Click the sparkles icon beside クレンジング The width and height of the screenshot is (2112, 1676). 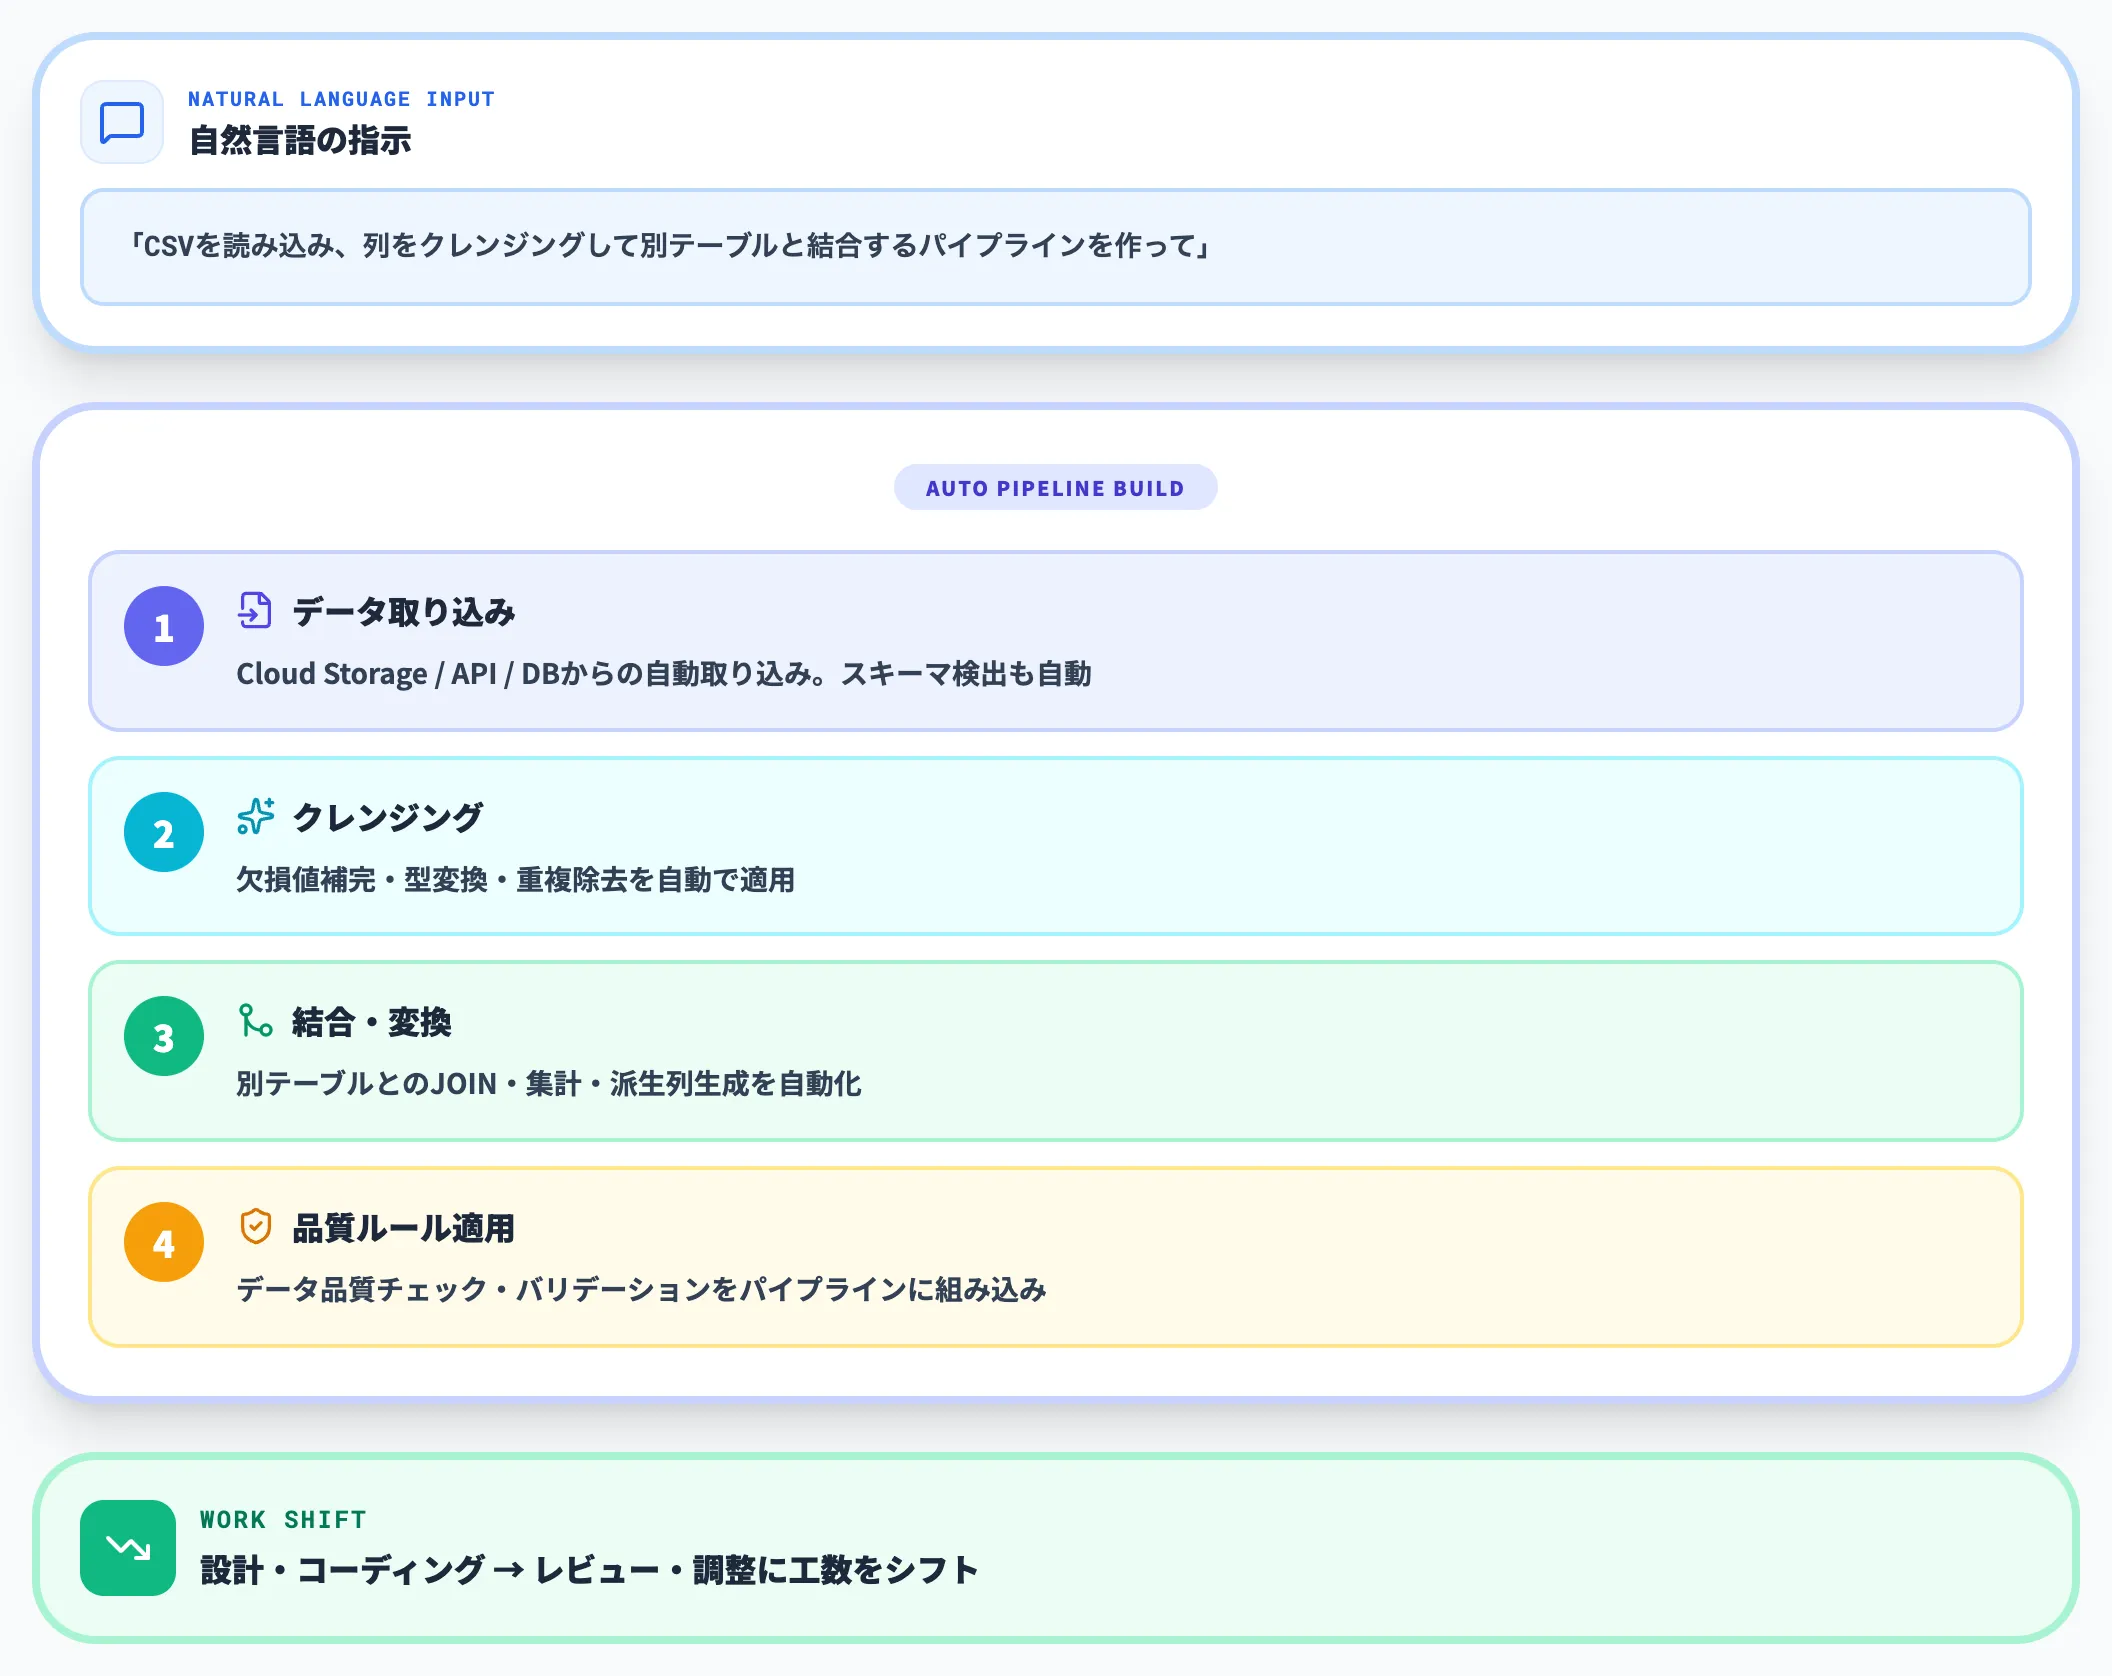click(x=255, y=816)
